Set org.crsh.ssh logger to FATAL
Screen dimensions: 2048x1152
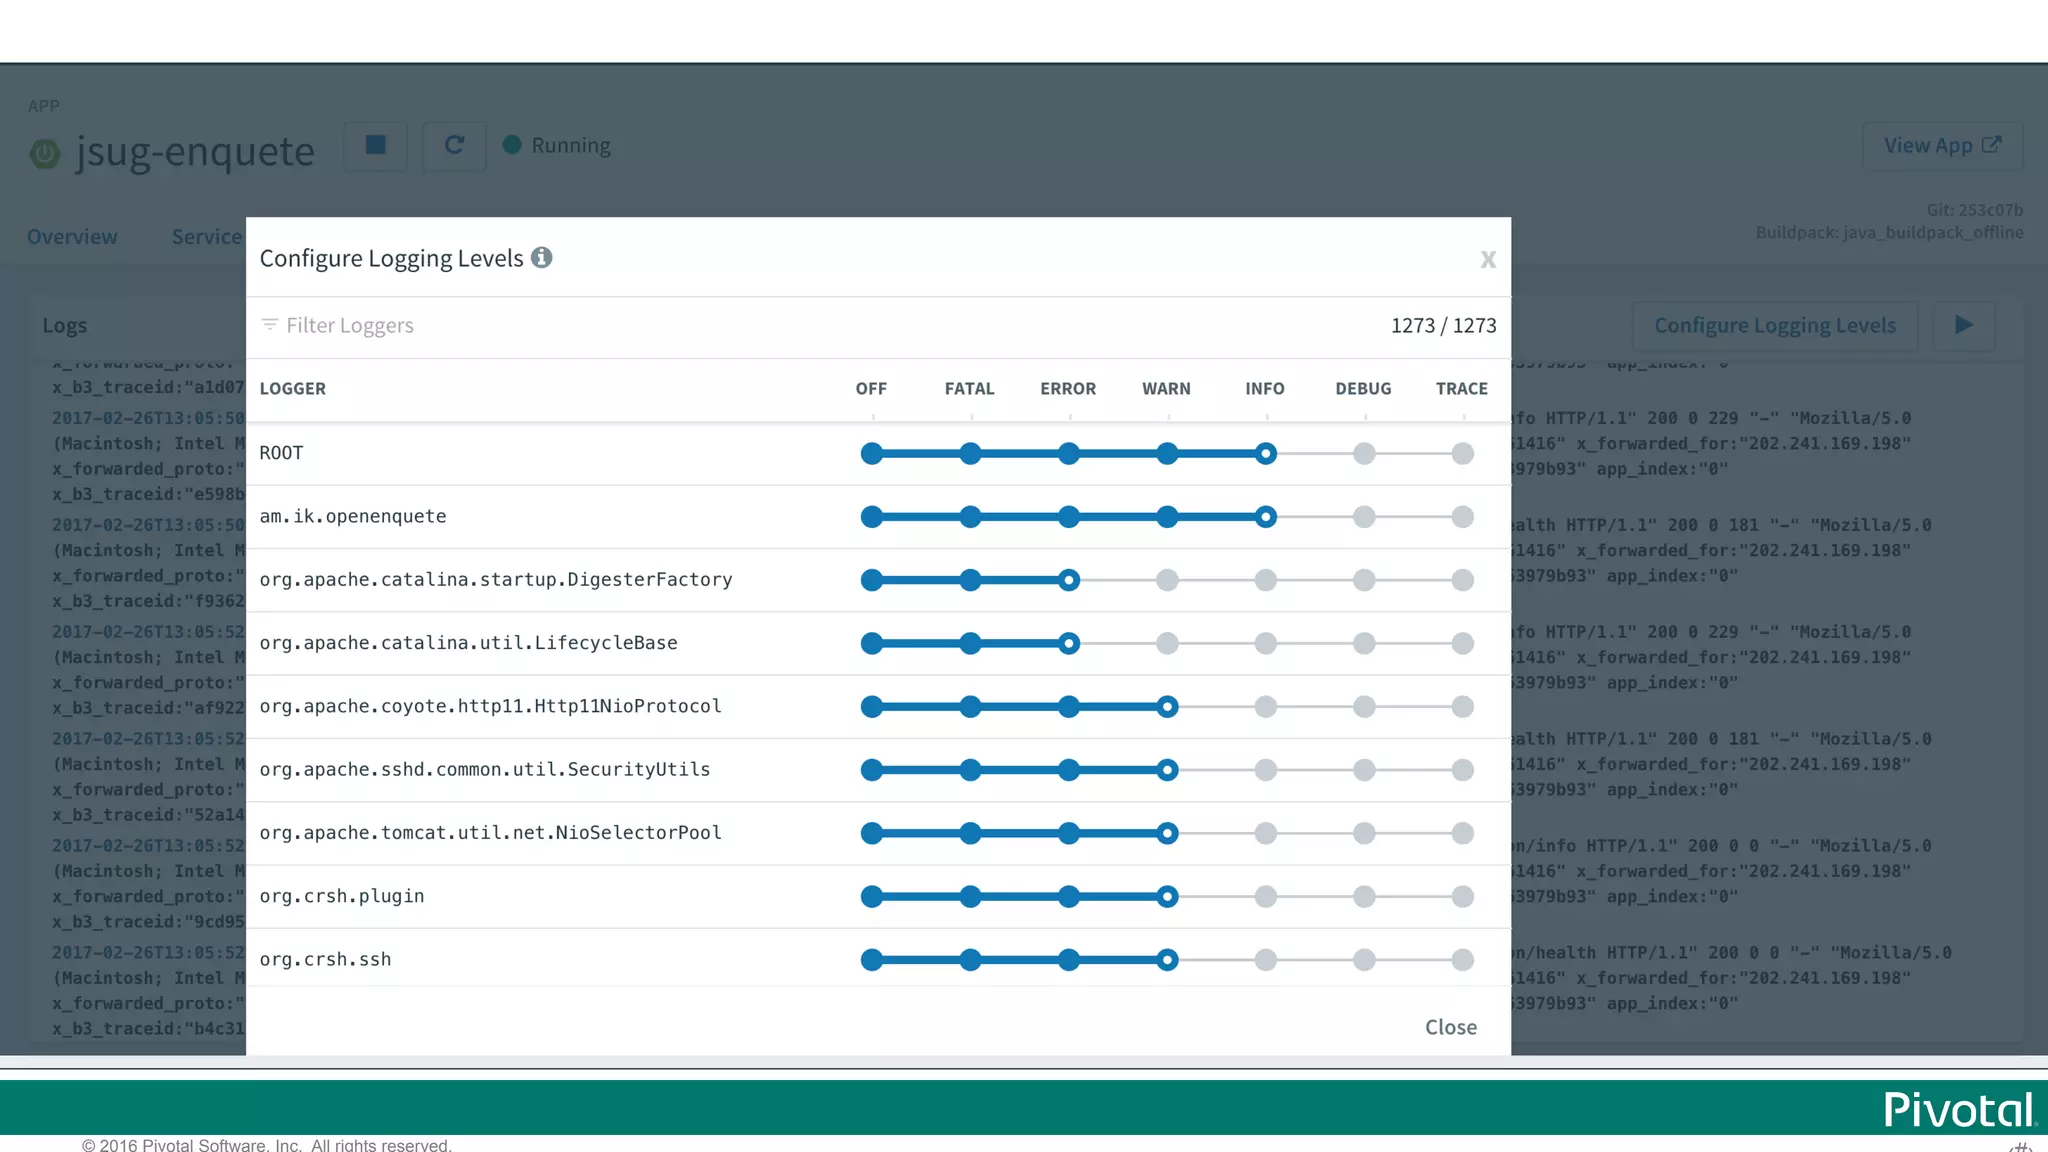[x=970, y=960]
